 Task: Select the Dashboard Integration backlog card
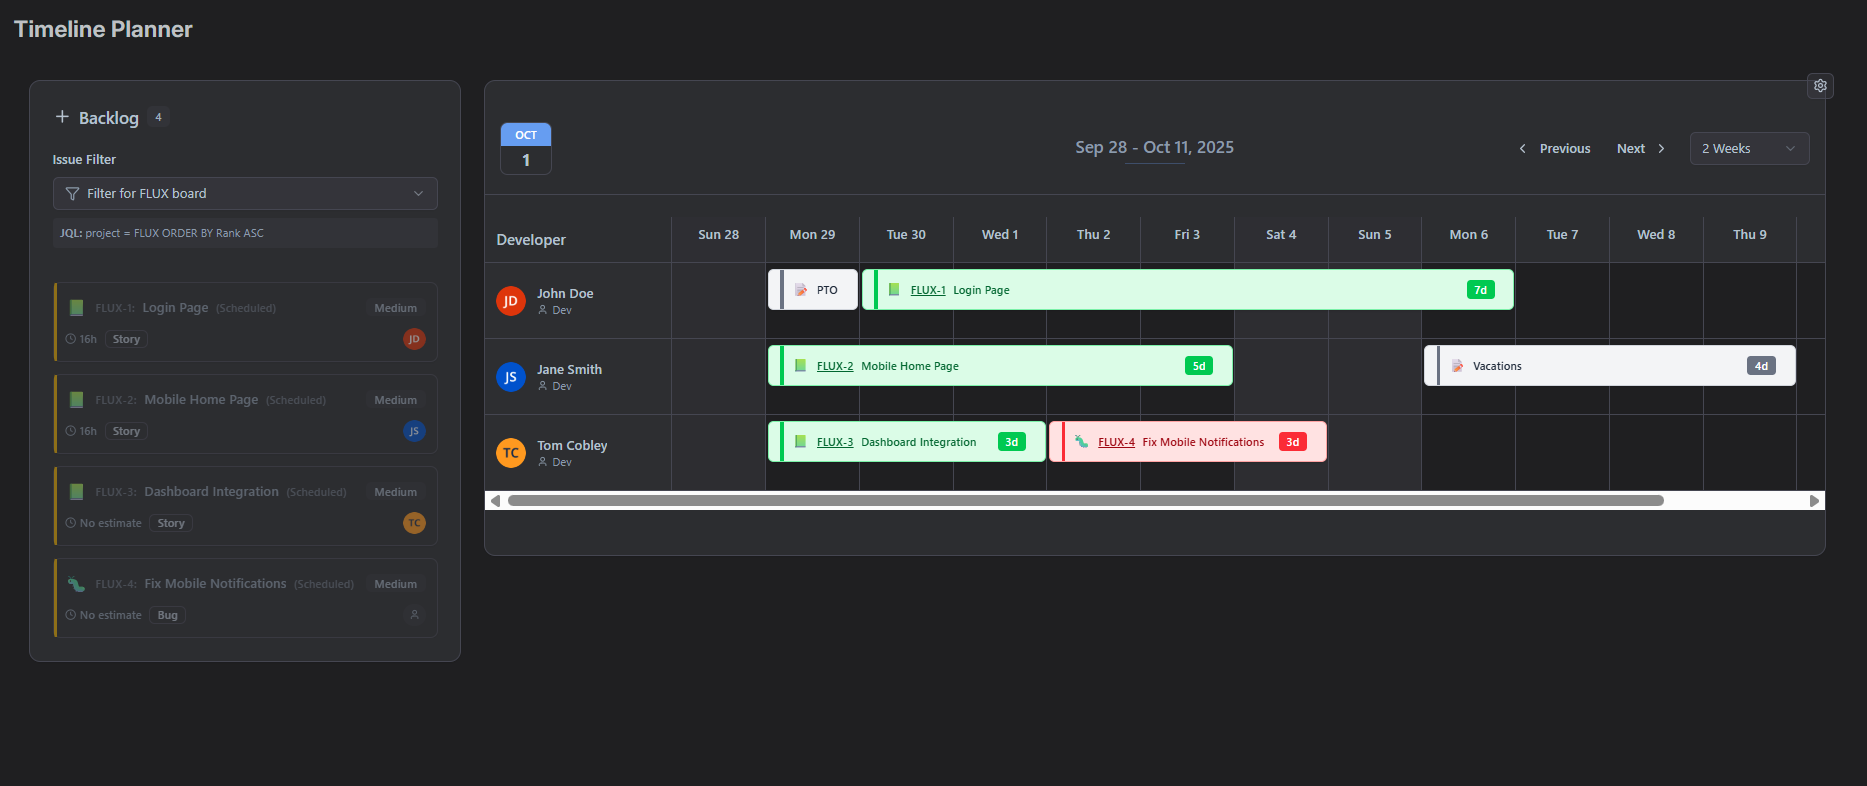pos(245,506)
